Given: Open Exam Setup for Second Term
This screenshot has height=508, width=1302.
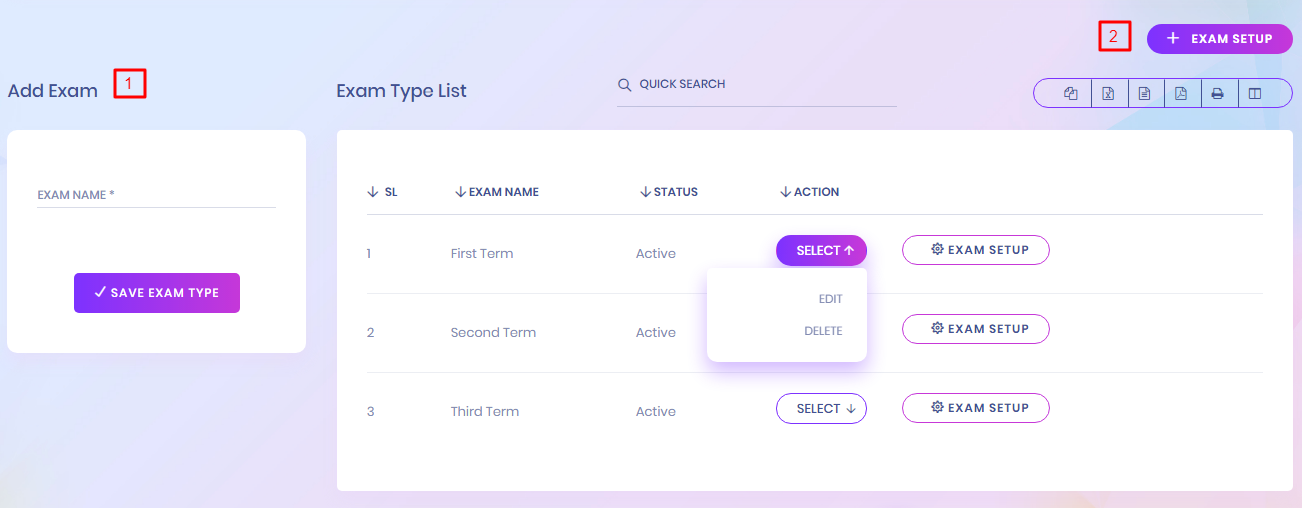Looking at the screenshot, I should point(975,329).
